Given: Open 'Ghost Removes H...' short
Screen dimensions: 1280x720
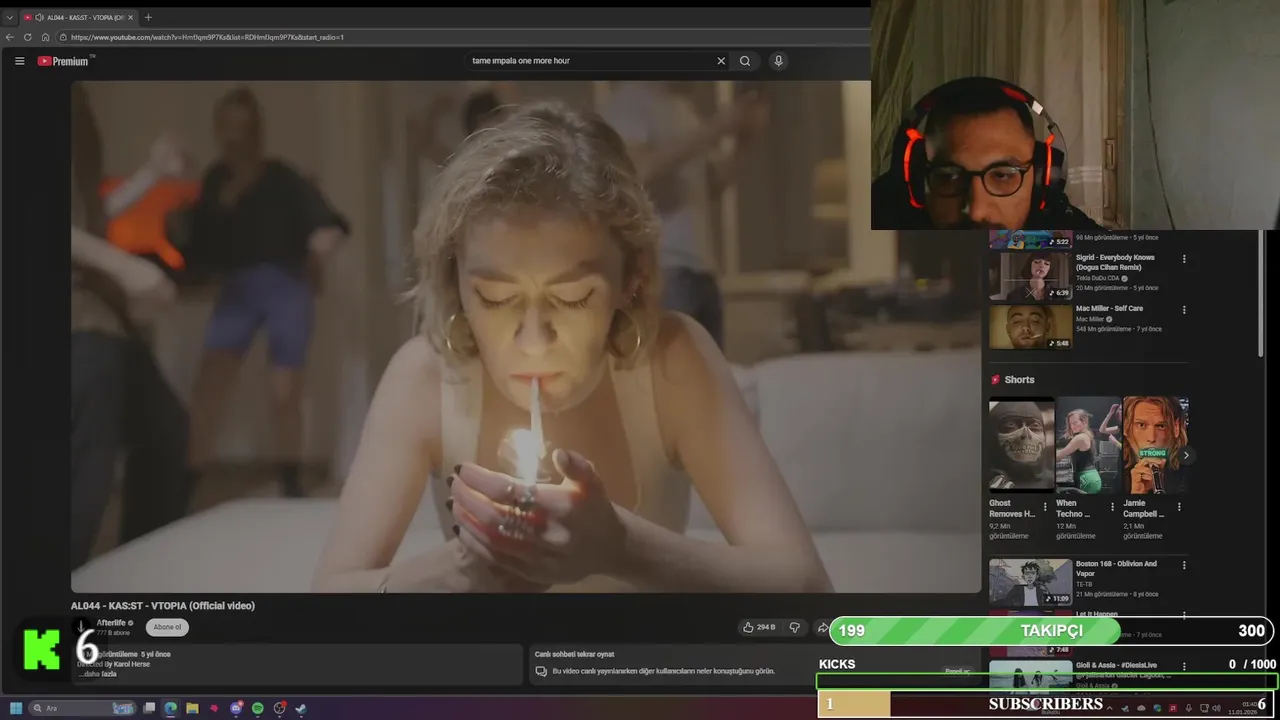Looking at the screenshot, I should point(1021,444).
